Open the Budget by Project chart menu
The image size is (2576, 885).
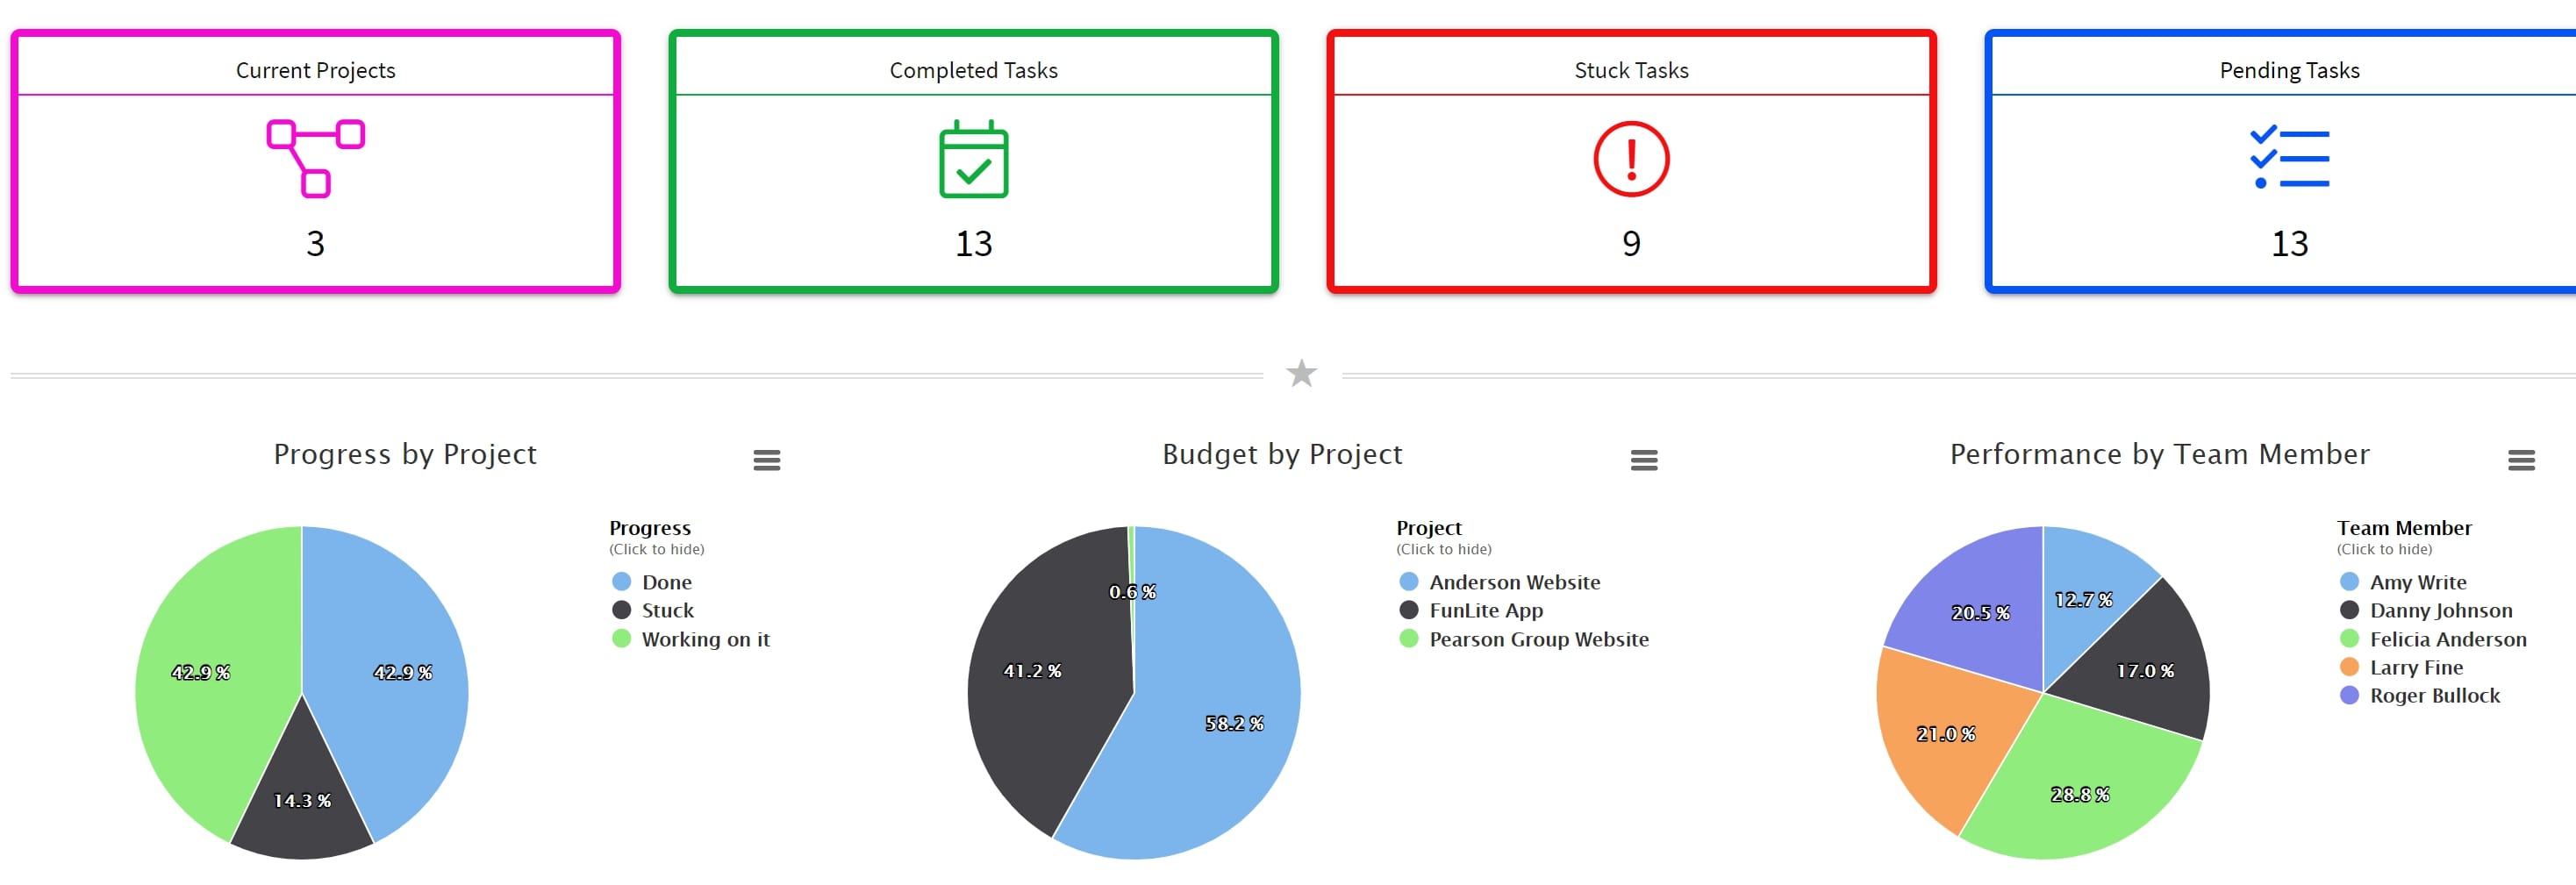point(1643,460)
